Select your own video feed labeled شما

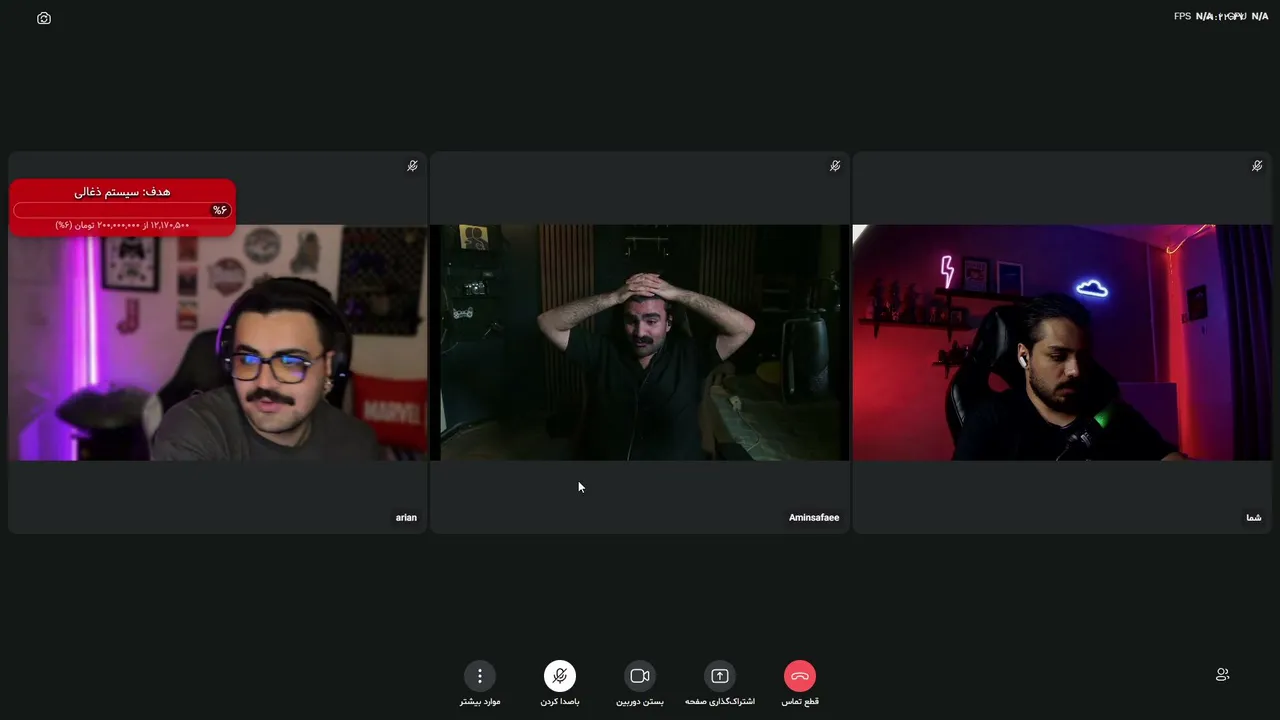coord(1062,342)
